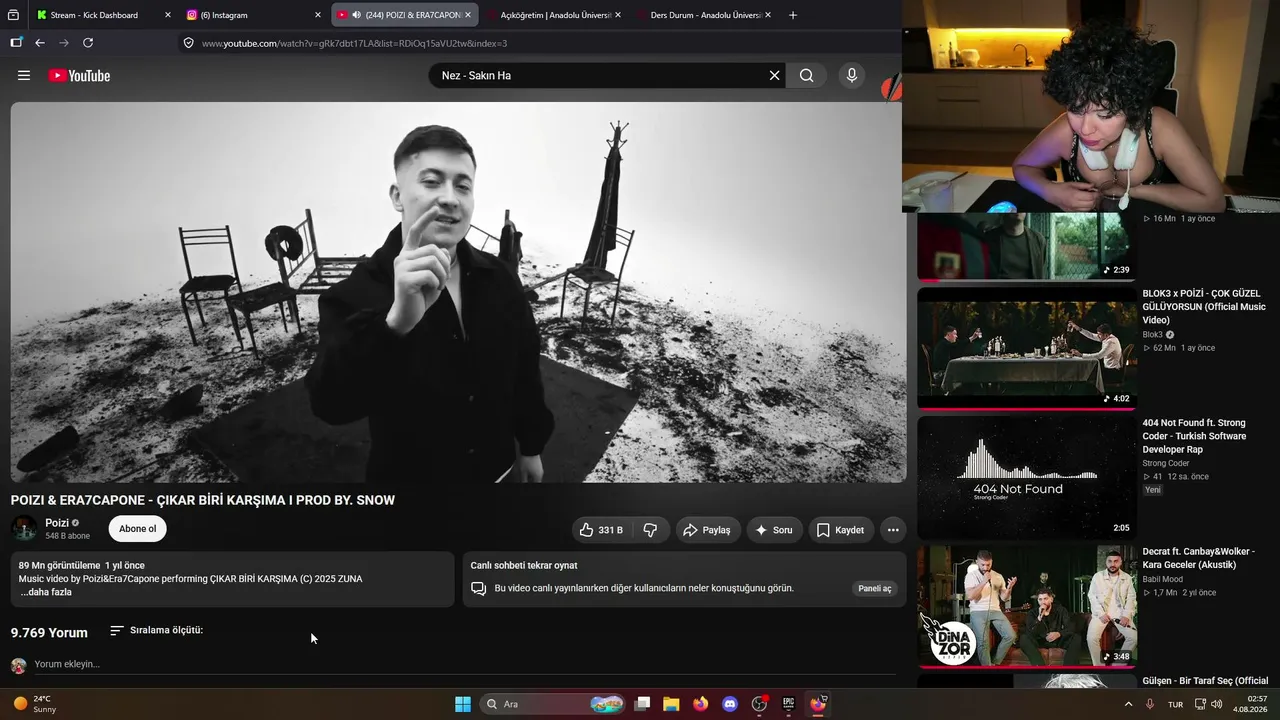Play the BLOK3 x POİZİ video thumbnail
This screenshot has height=720, width=1280.
click(1027, 348)
